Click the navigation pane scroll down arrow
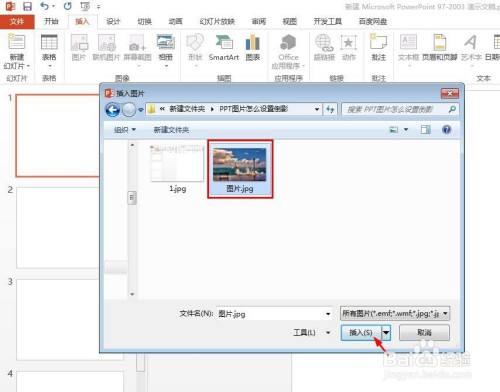The image size is (500, 392). coord(132,294)
